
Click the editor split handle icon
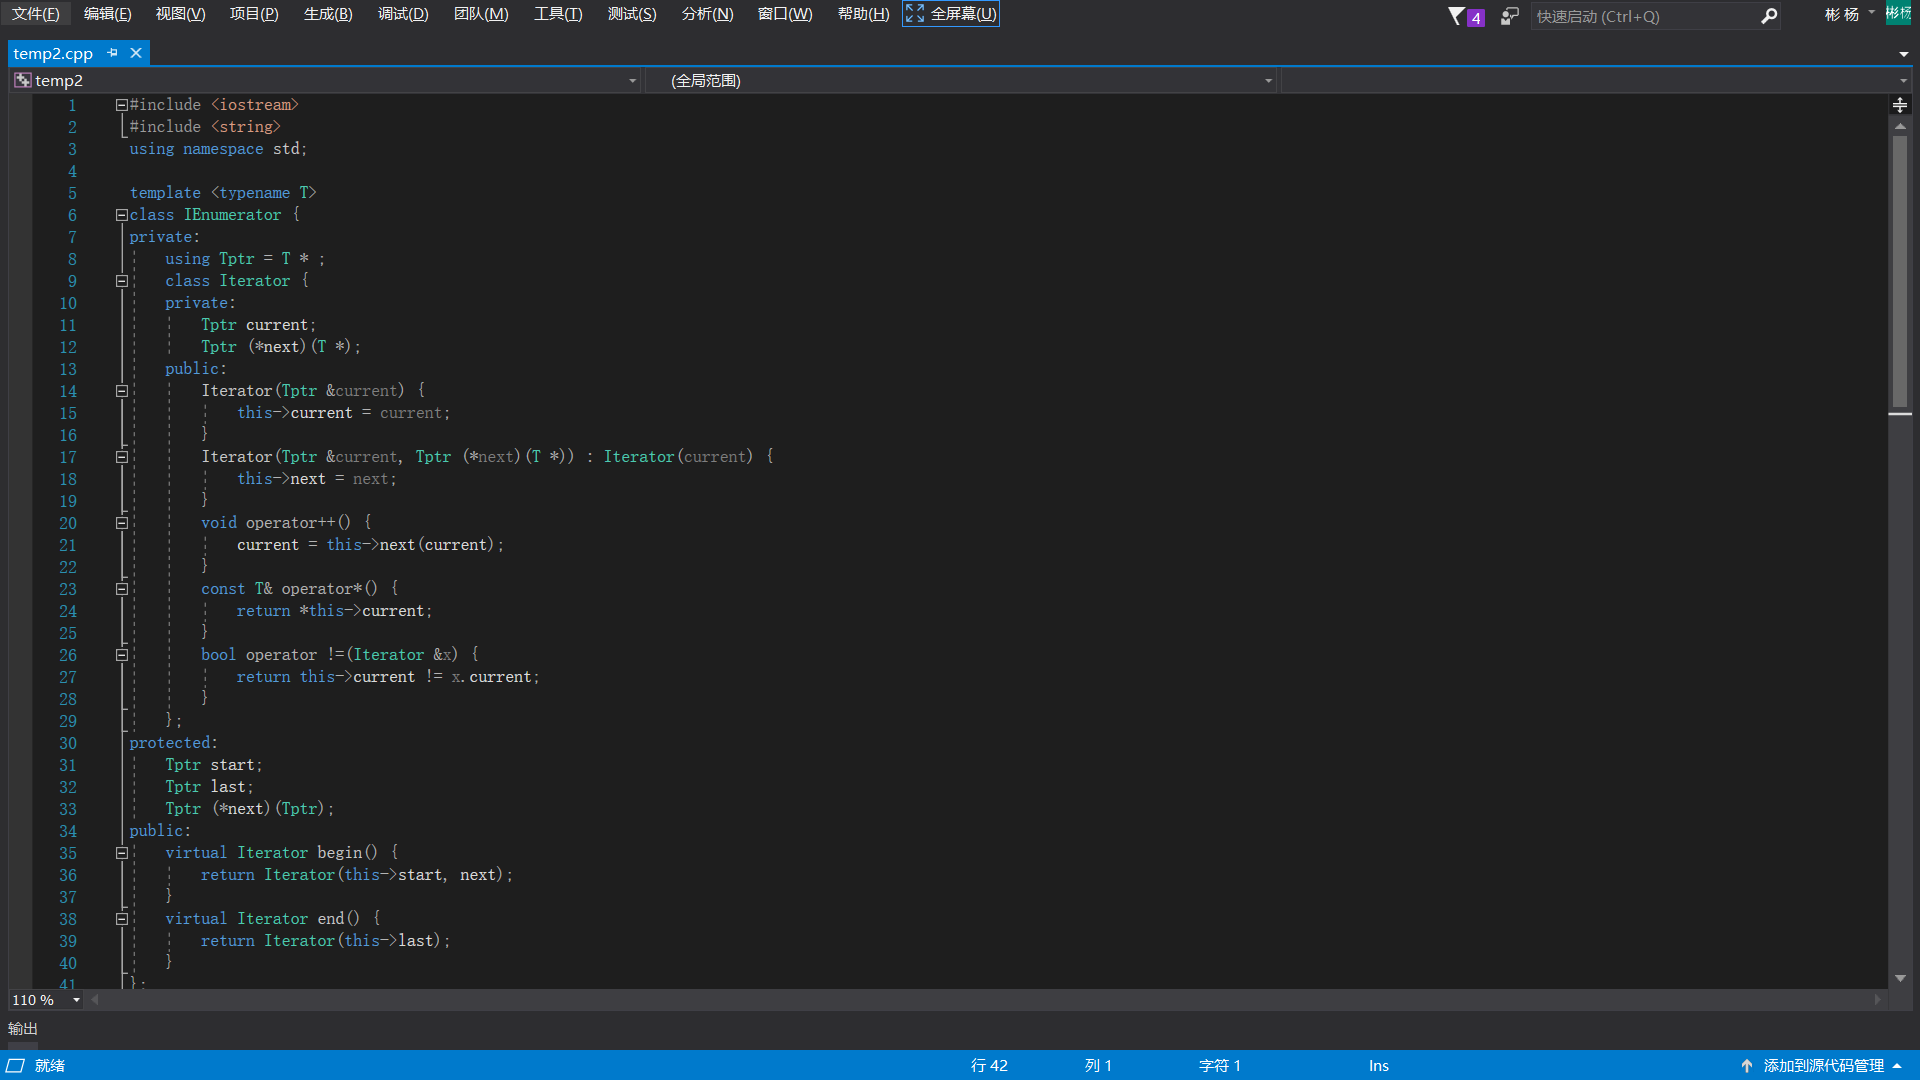(1900, 105)
